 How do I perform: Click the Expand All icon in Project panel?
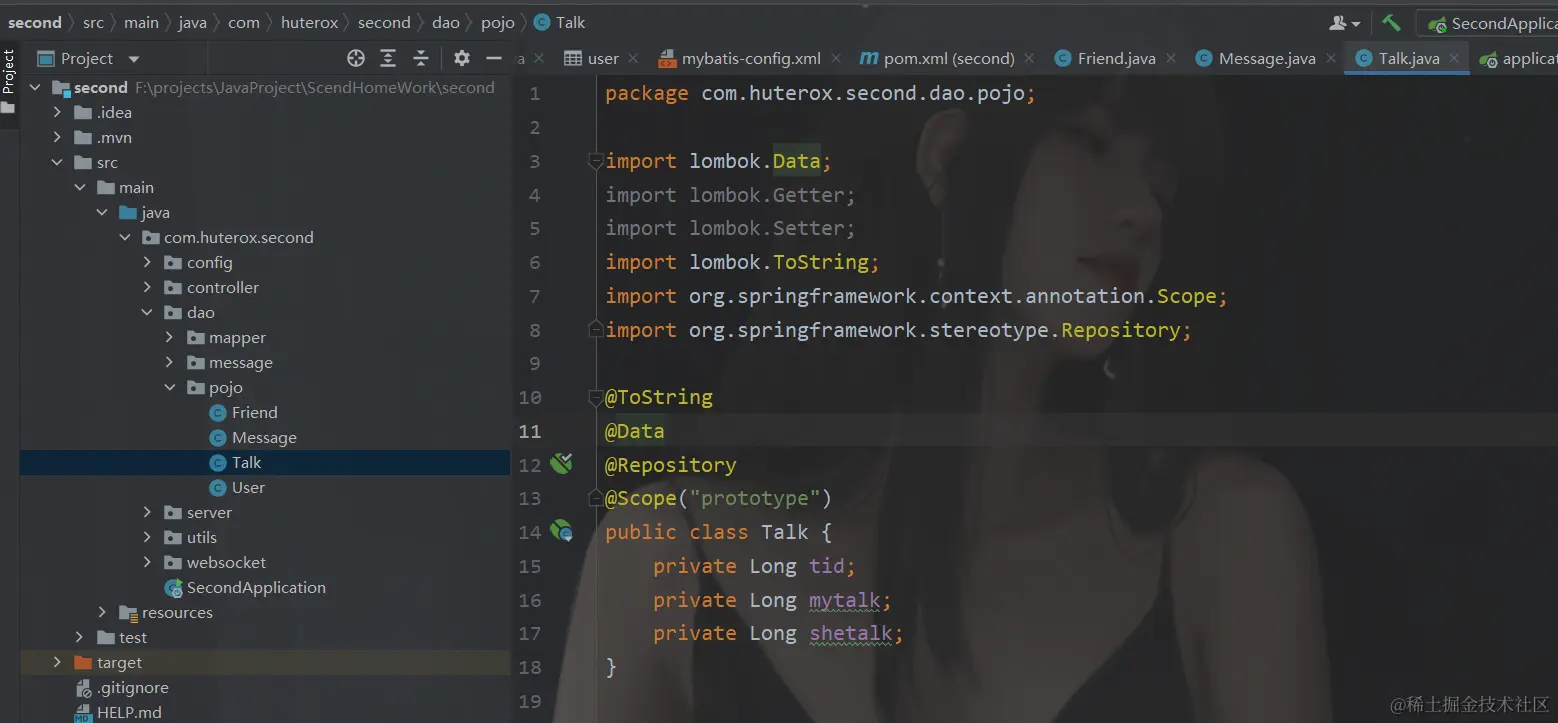pos(388,58)
